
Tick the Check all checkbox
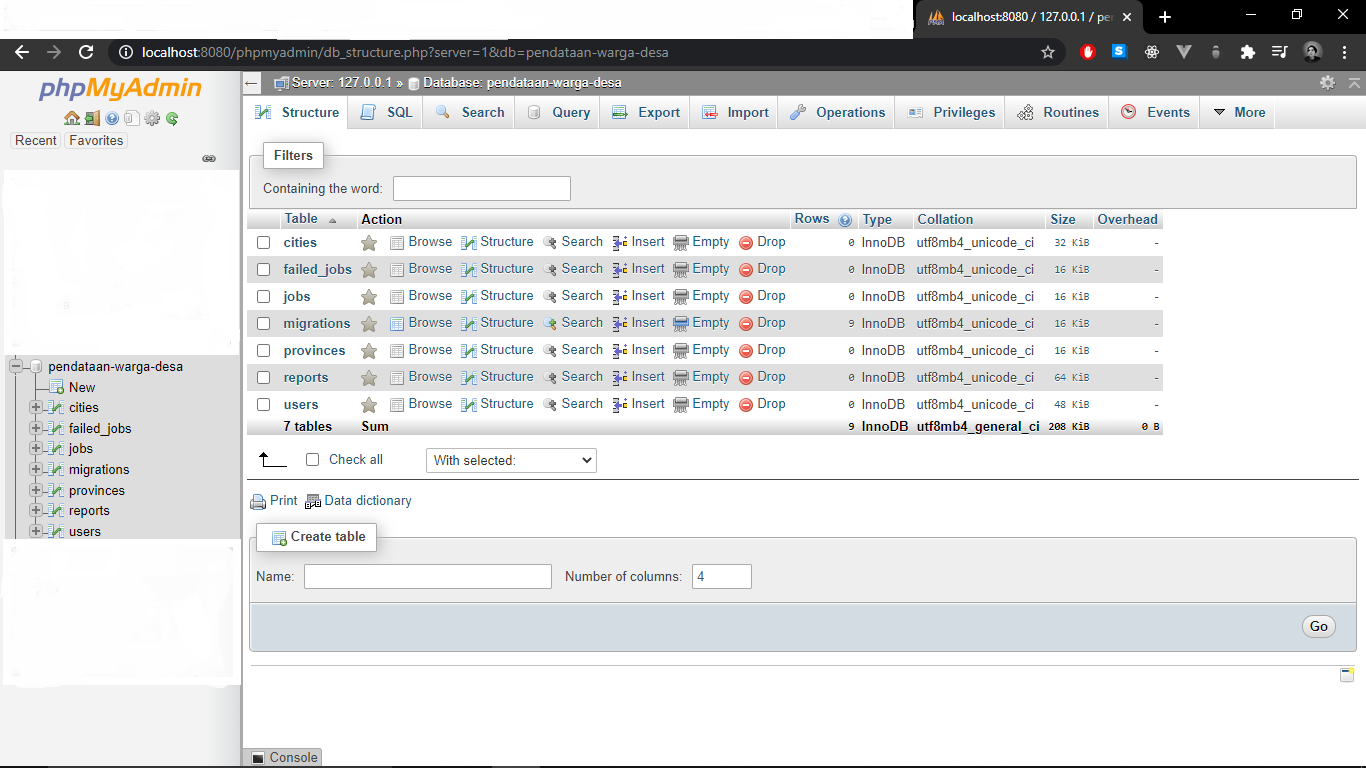(312, 460)
